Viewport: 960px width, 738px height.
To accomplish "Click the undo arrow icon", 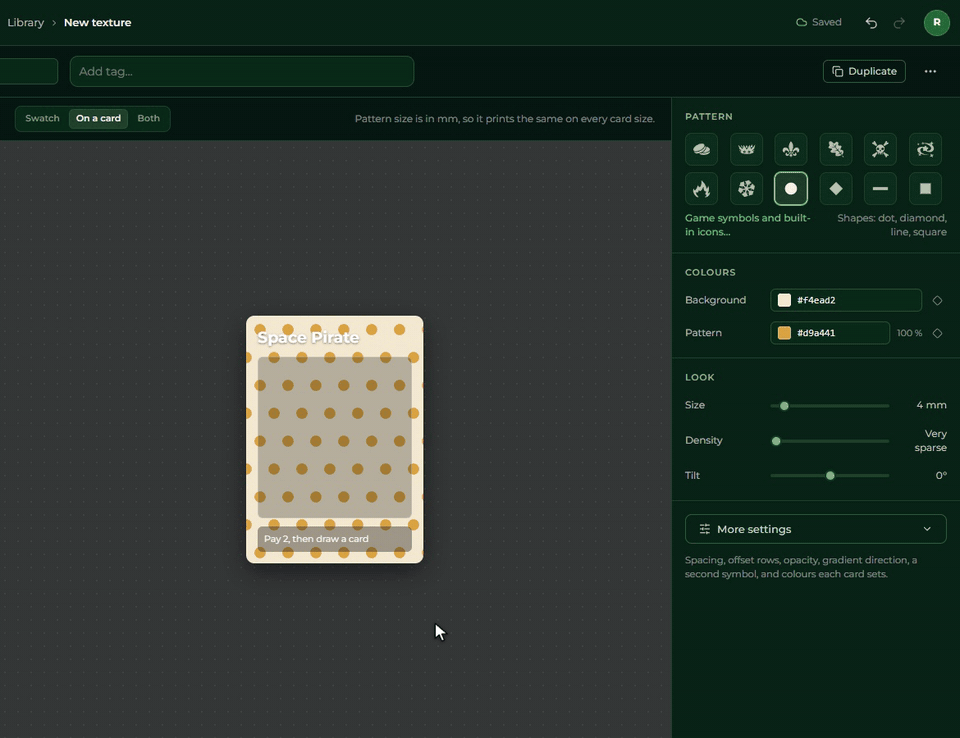I will pyautogui.click(x=871, y=23).
